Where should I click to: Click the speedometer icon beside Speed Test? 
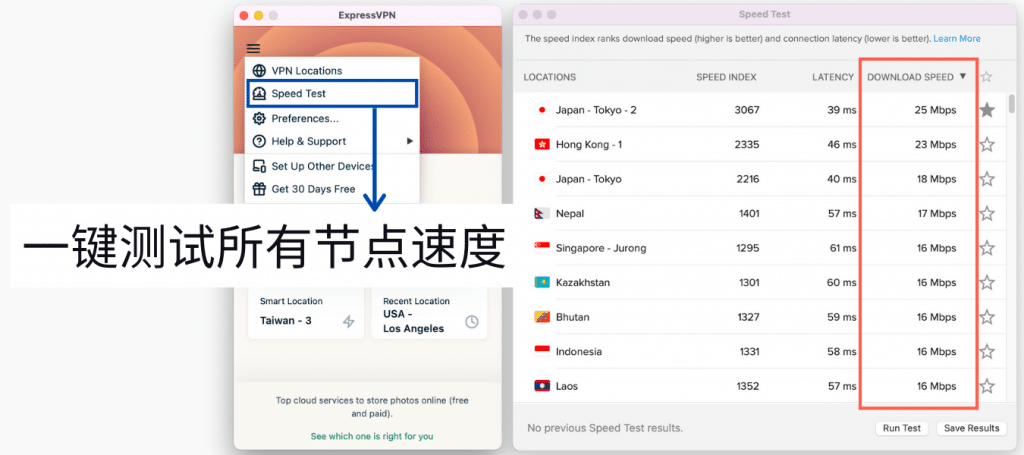pyautogui.click(x=259, y=93)
